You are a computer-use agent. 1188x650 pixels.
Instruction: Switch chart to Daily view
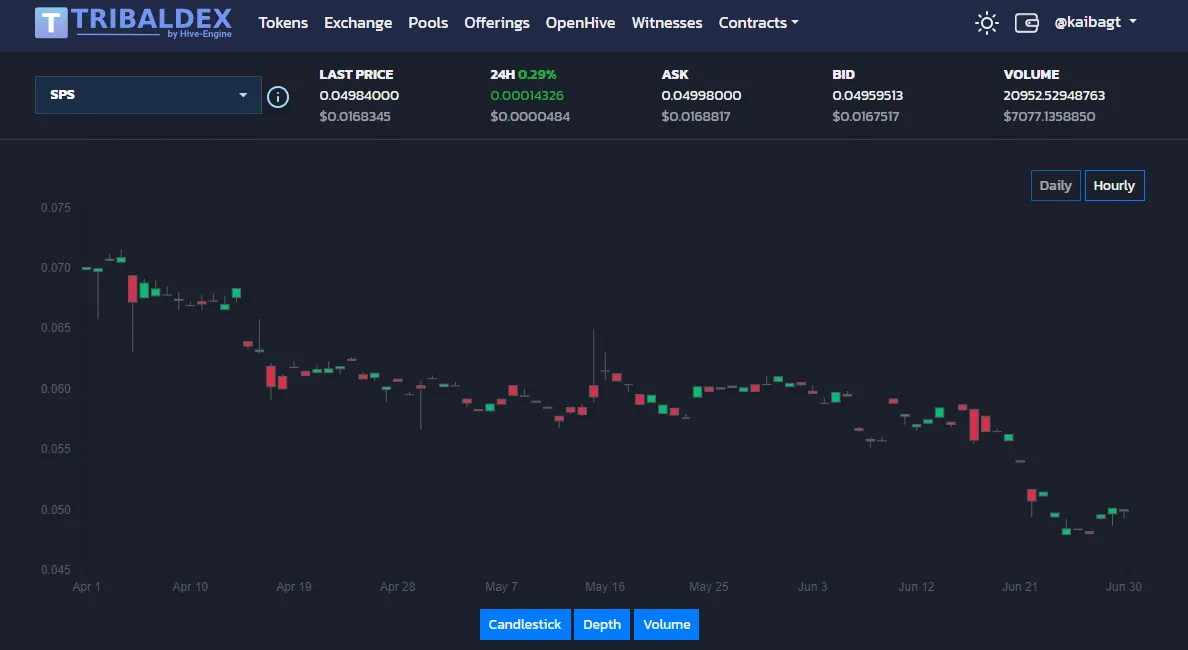click(x=1055, y=186)
